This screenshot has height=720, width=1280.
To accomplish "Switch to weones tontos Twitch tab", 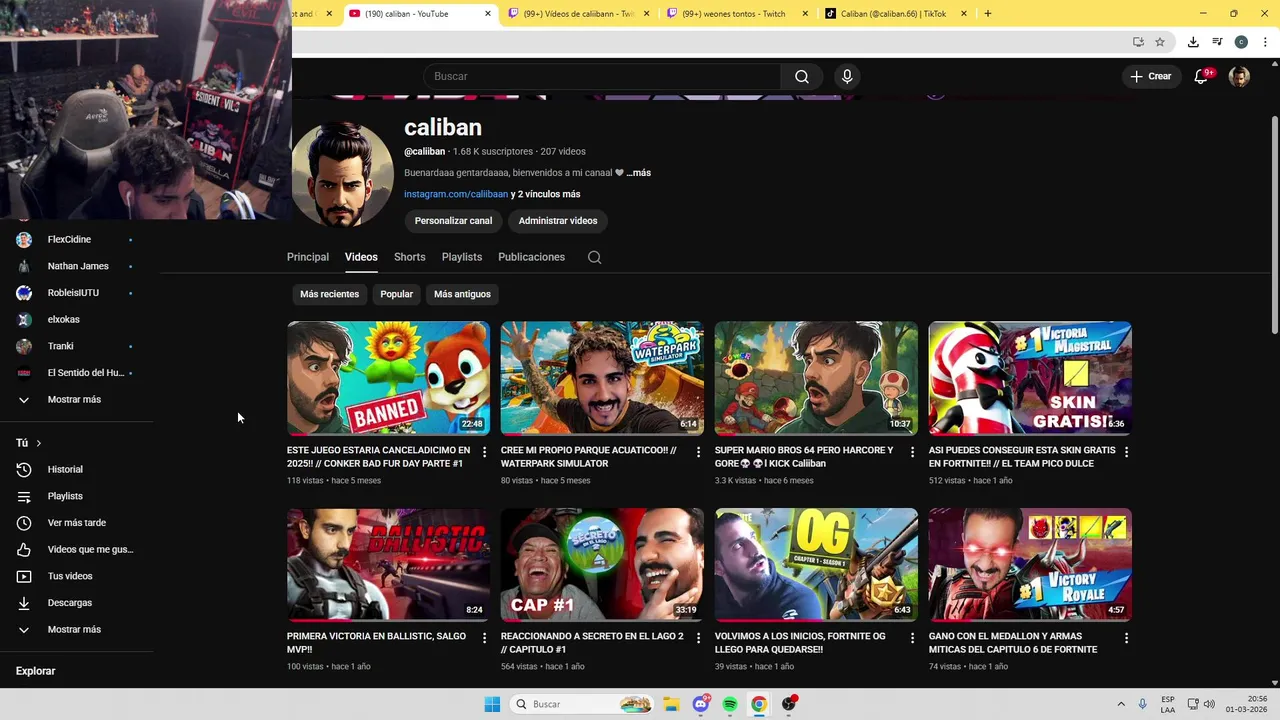I will tap(737, 14).
